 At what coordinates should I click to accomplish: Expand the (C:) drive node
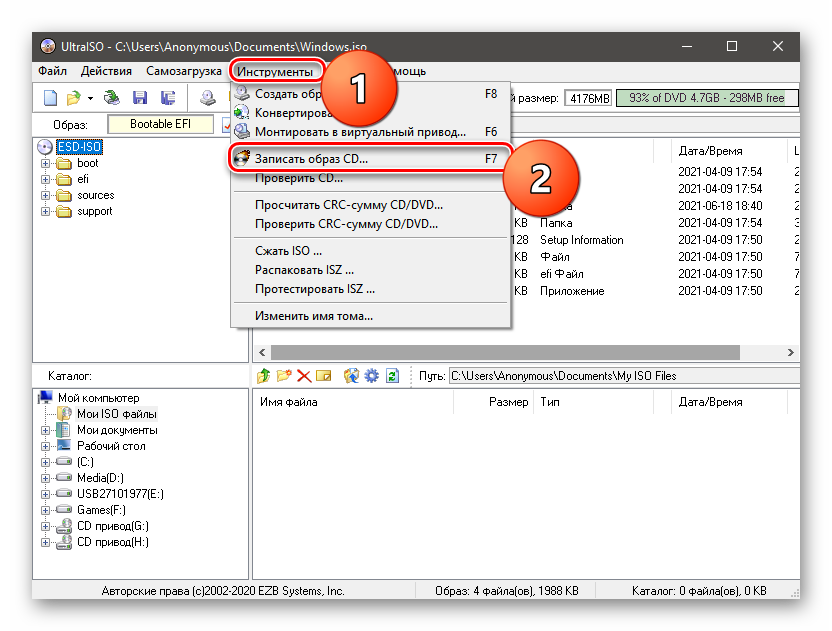[46, 462]
